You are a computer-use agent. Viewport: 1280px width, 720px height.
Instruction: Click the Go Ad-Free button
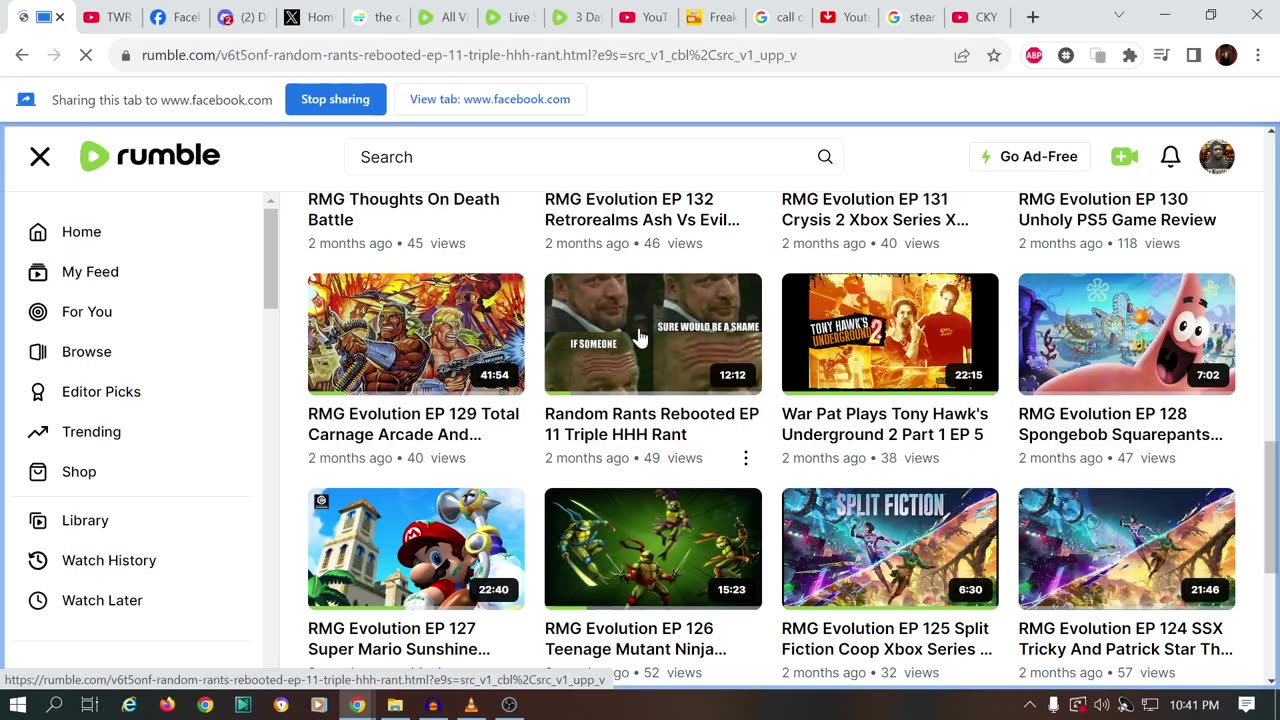pyautogui.click(x=1028, y=157)
